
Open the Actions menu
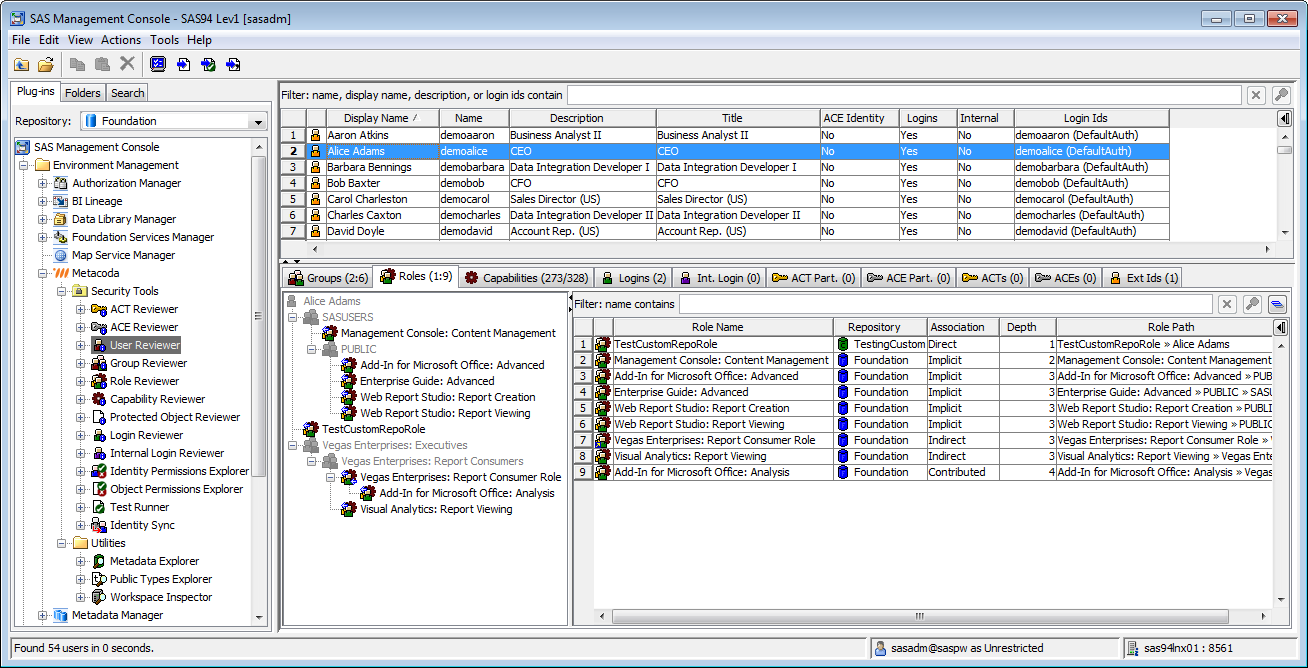point(121,40)
